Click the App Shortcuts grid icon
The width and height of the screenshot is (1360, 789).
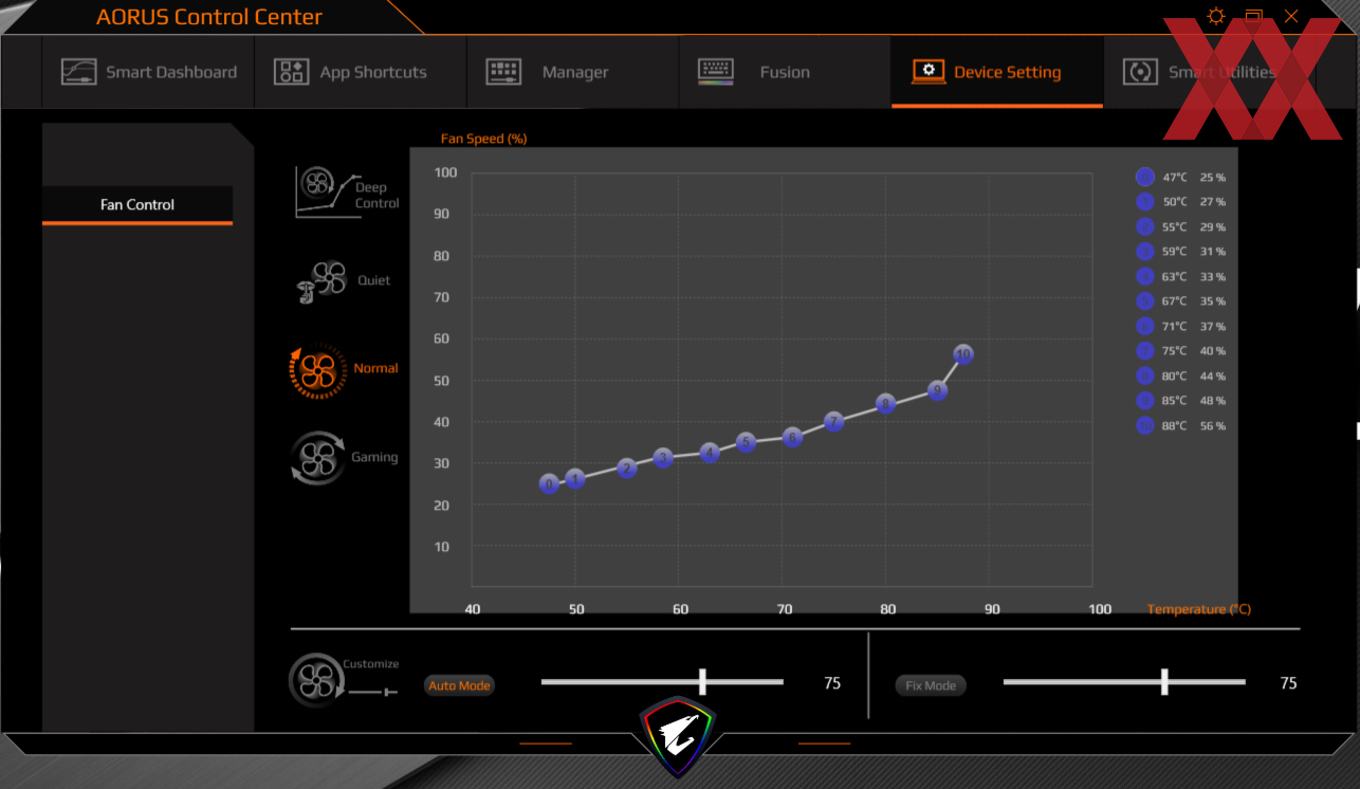(x=291, y=72)
